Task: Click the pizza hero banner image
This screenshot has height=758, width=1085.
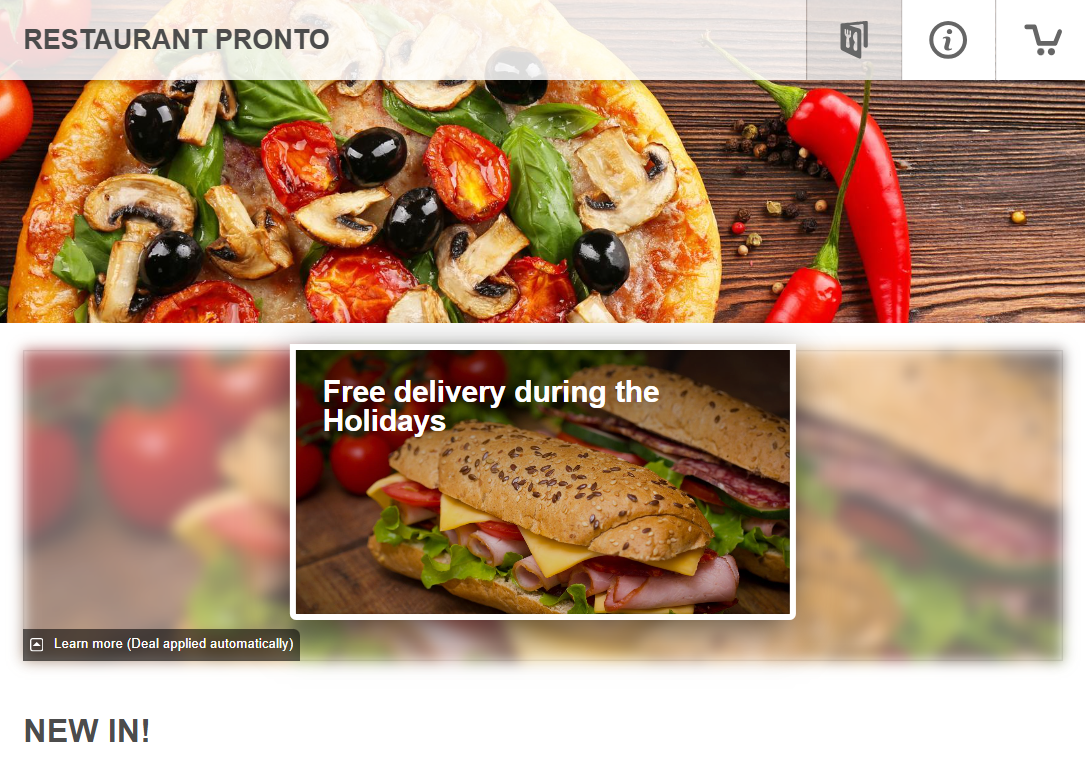Action: pyautogui.click(x=542, y=201)
